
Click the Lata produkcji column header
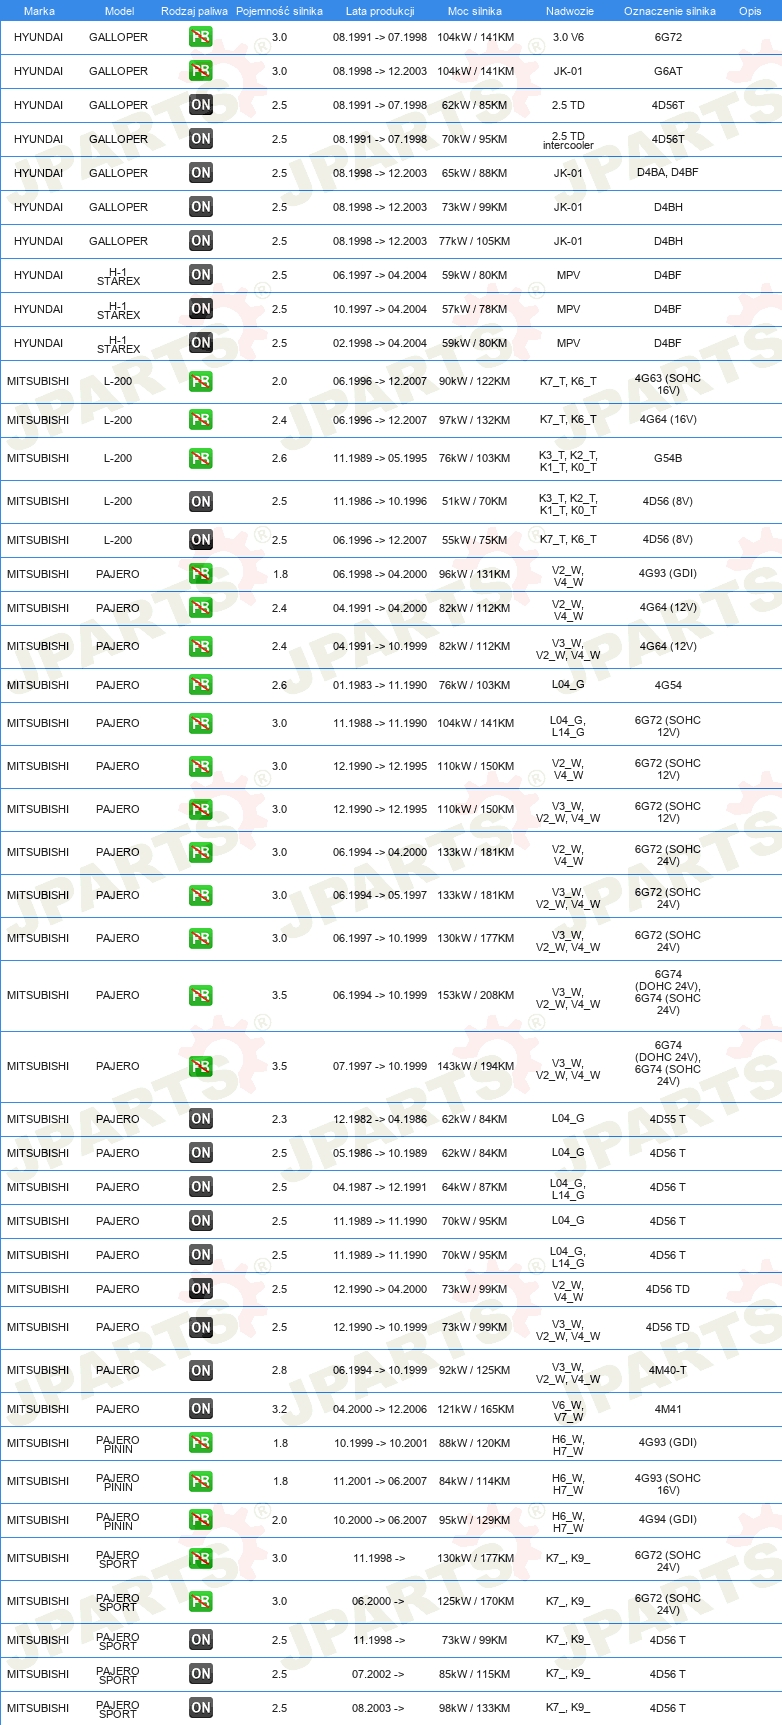tap(380, 11)
